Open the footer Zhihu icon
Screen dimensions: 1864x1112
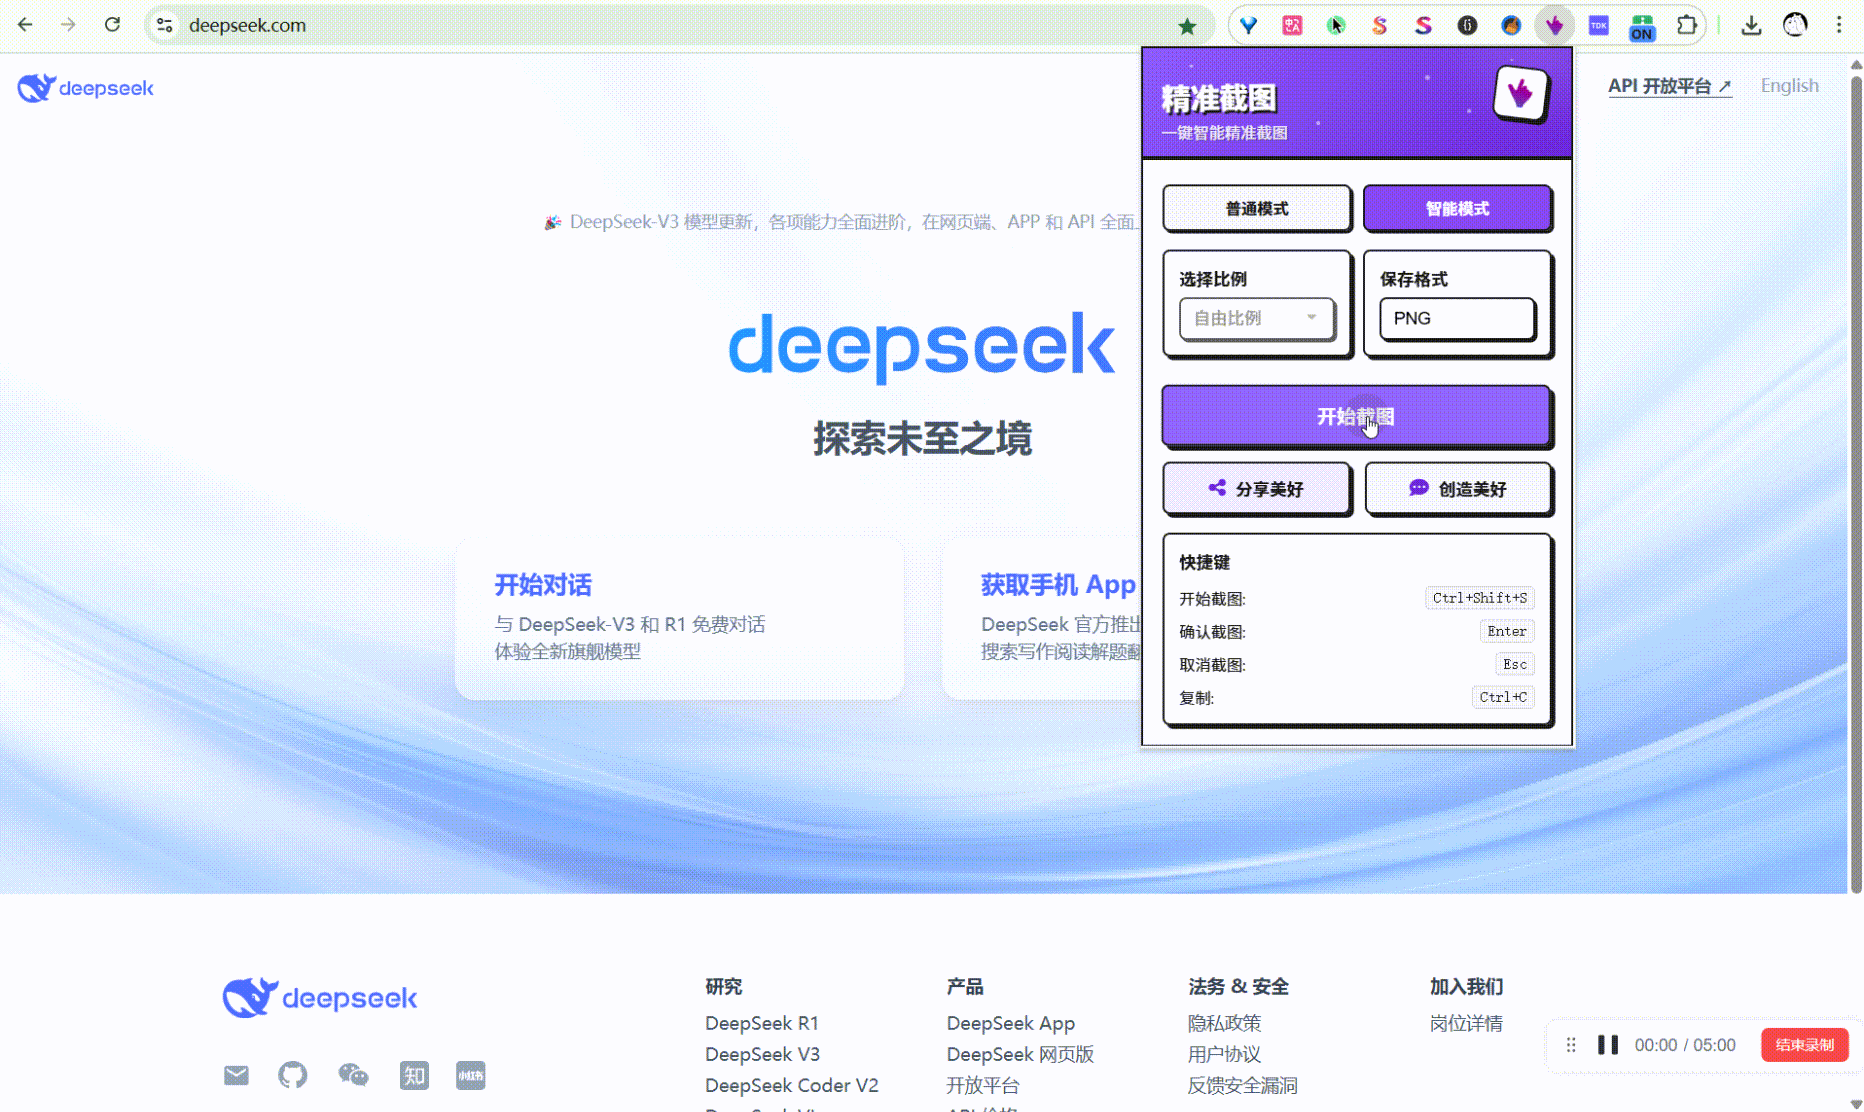pos(414,1075)
